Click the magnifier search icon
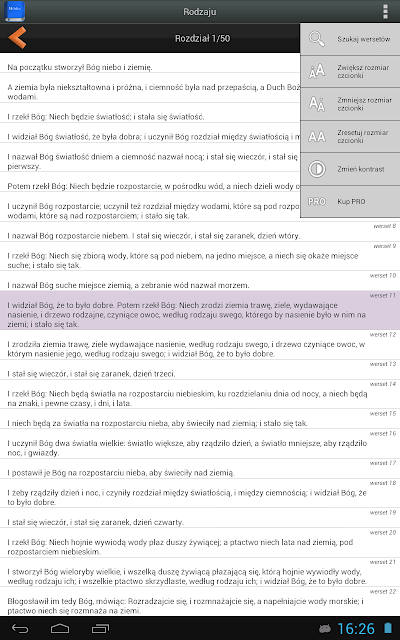 tap(317, 39)
